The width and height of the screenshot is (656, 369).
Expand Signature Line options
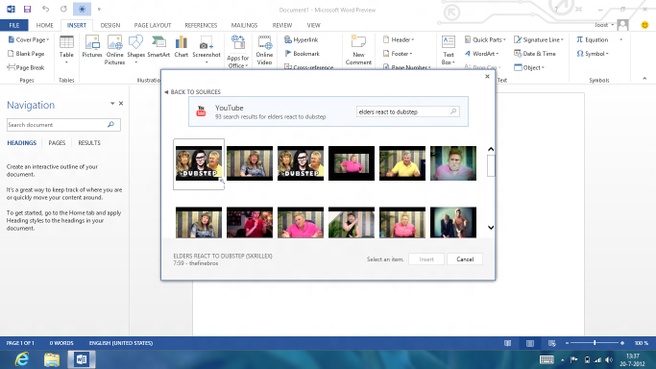click(539, 40)
